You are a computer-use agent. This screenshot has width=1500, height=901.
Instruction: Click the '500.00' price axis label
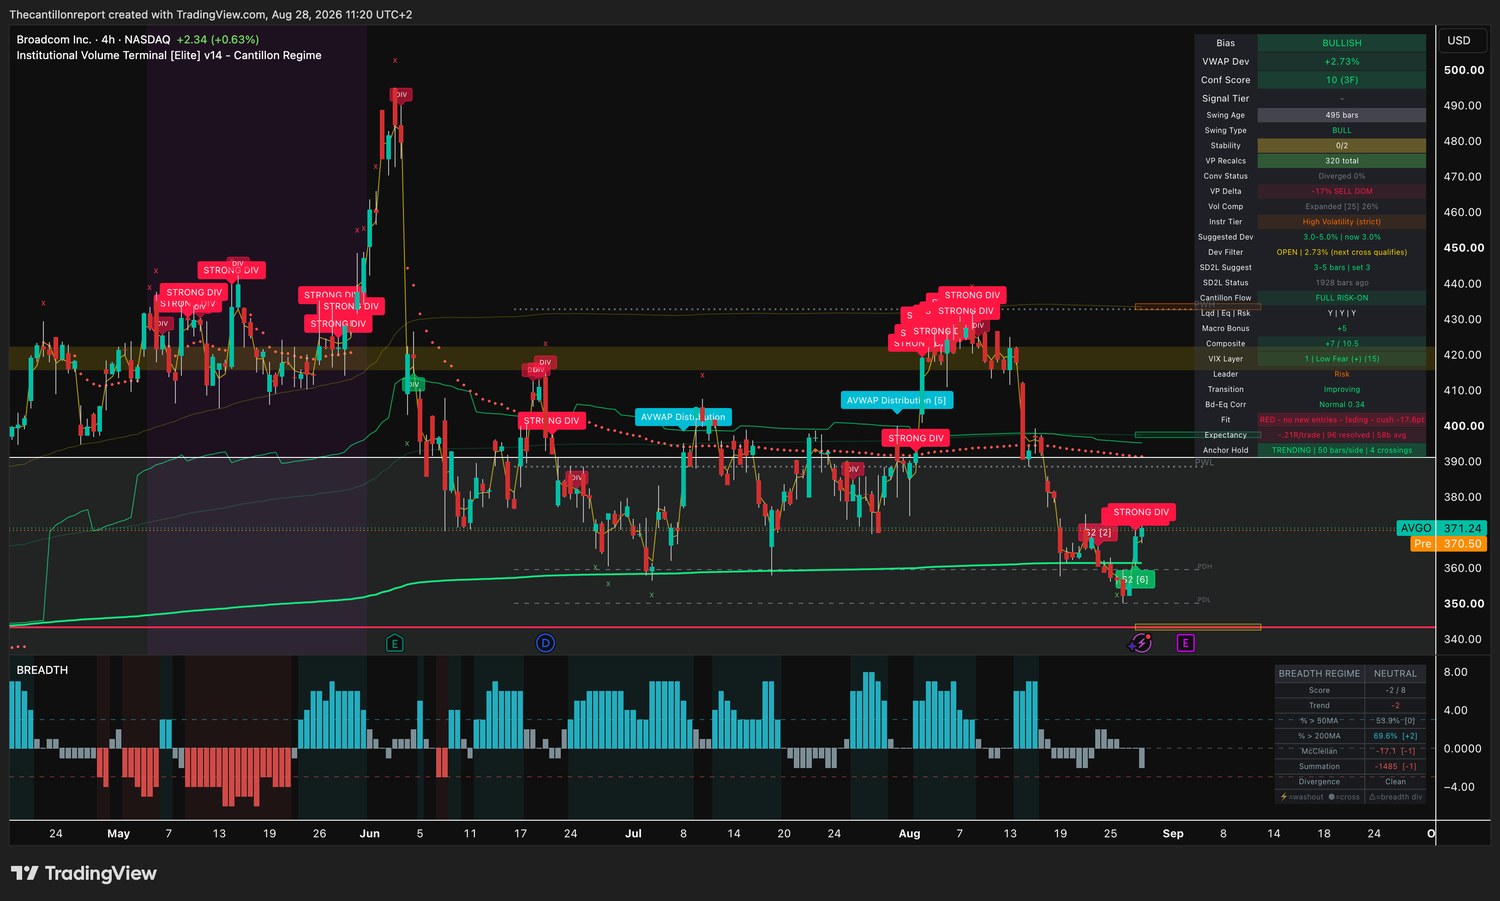[1464, 70]
